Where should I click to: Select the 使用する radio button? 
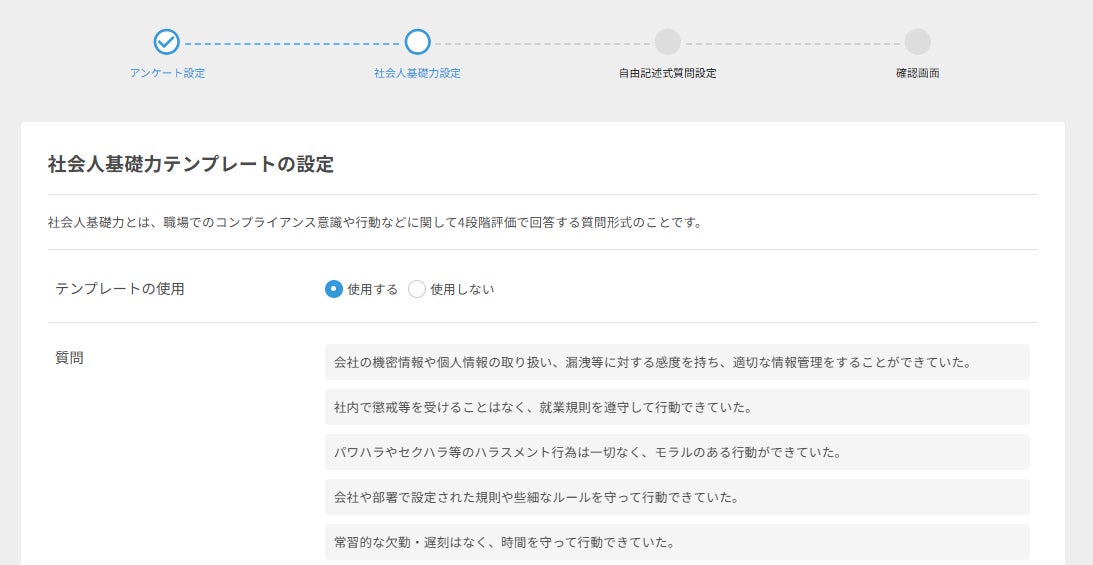[x=334, y=289]
